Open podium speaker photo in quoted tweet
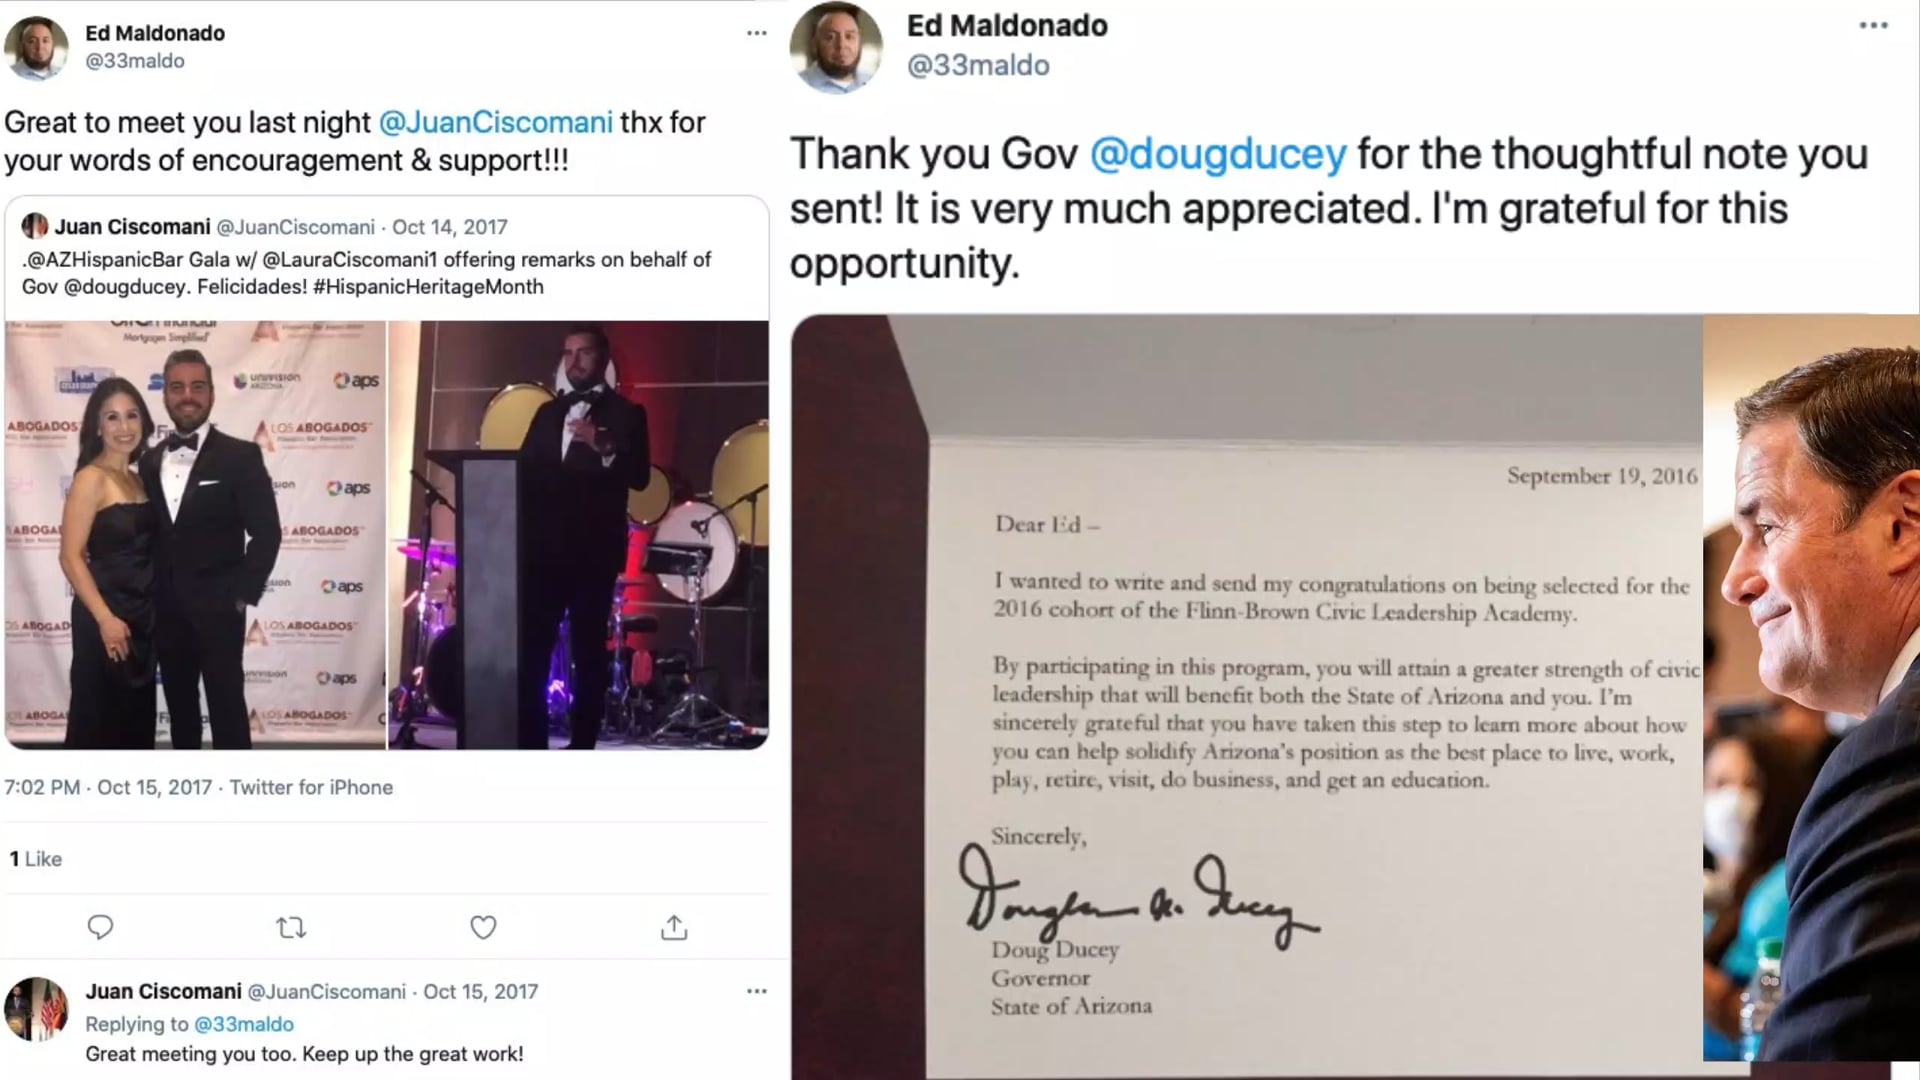 579,535
